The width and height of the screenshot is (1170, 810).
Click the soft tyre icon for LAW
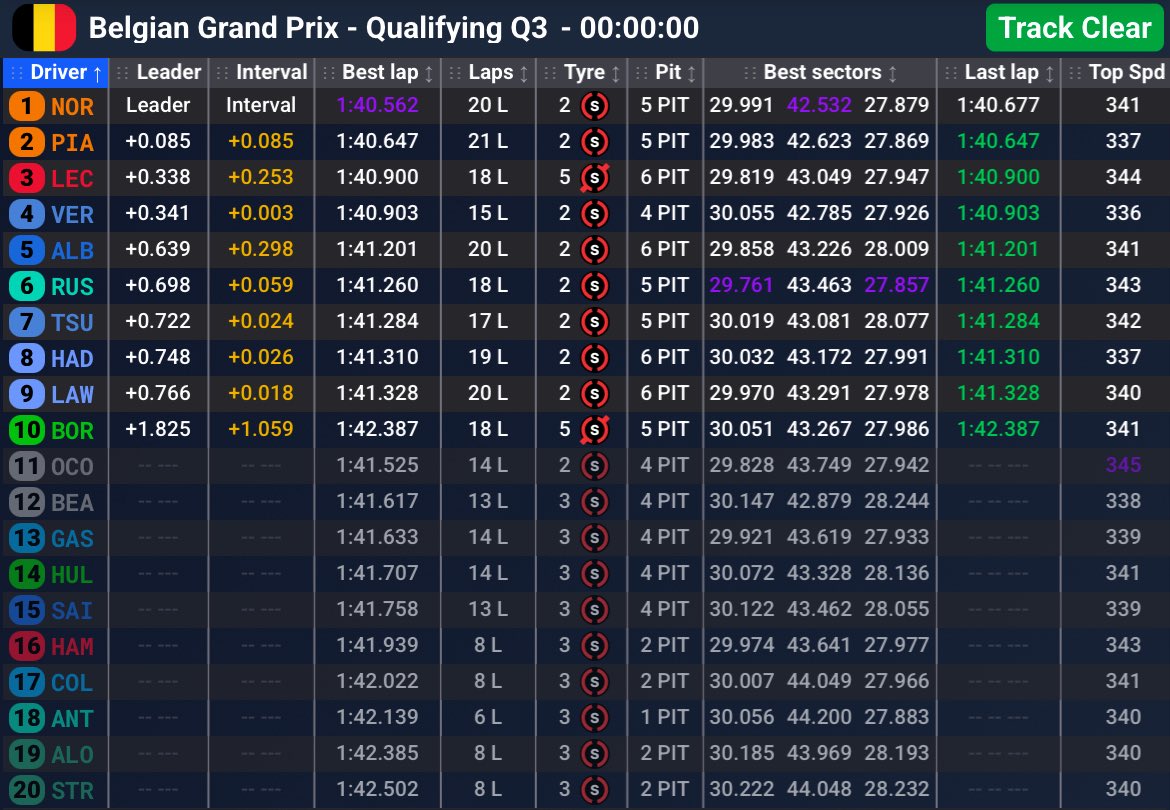click(595, 394)
